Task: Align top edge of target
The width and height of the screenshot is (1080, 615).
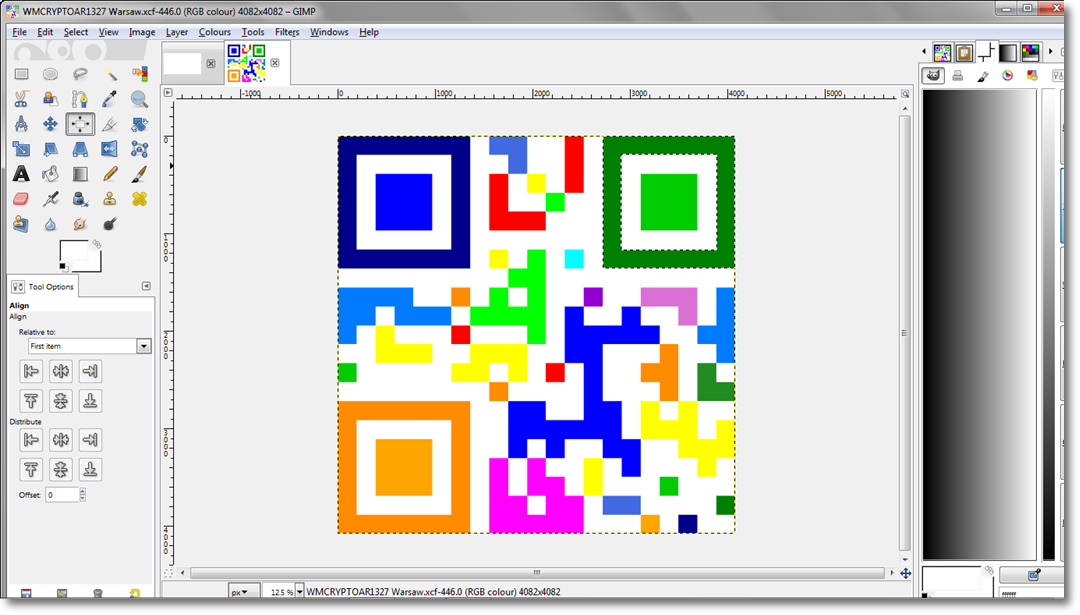Action: [x=31, y=401]
